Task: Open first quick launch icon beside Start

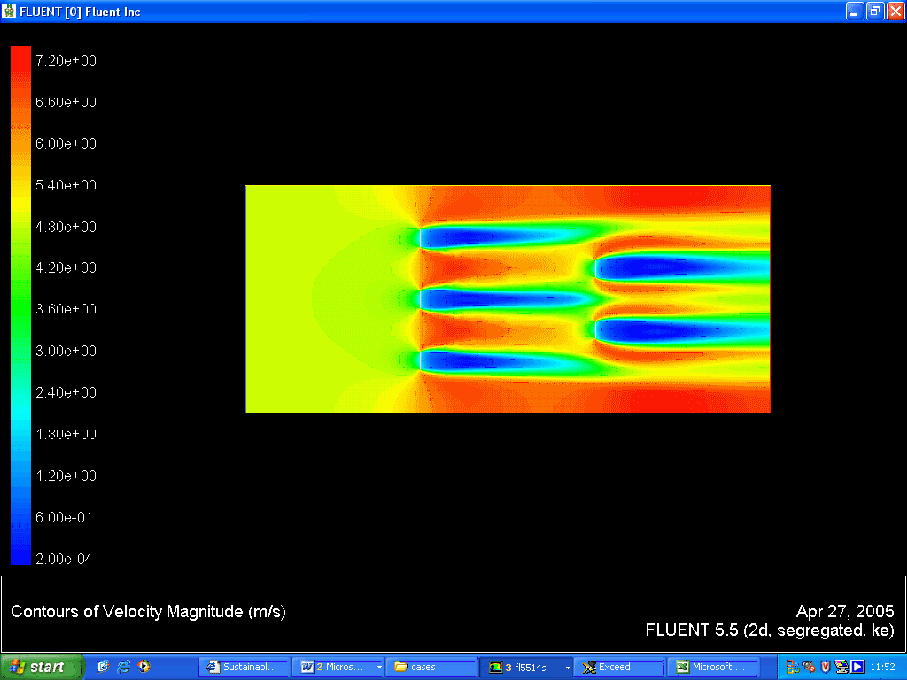Action: click(103, 667)
